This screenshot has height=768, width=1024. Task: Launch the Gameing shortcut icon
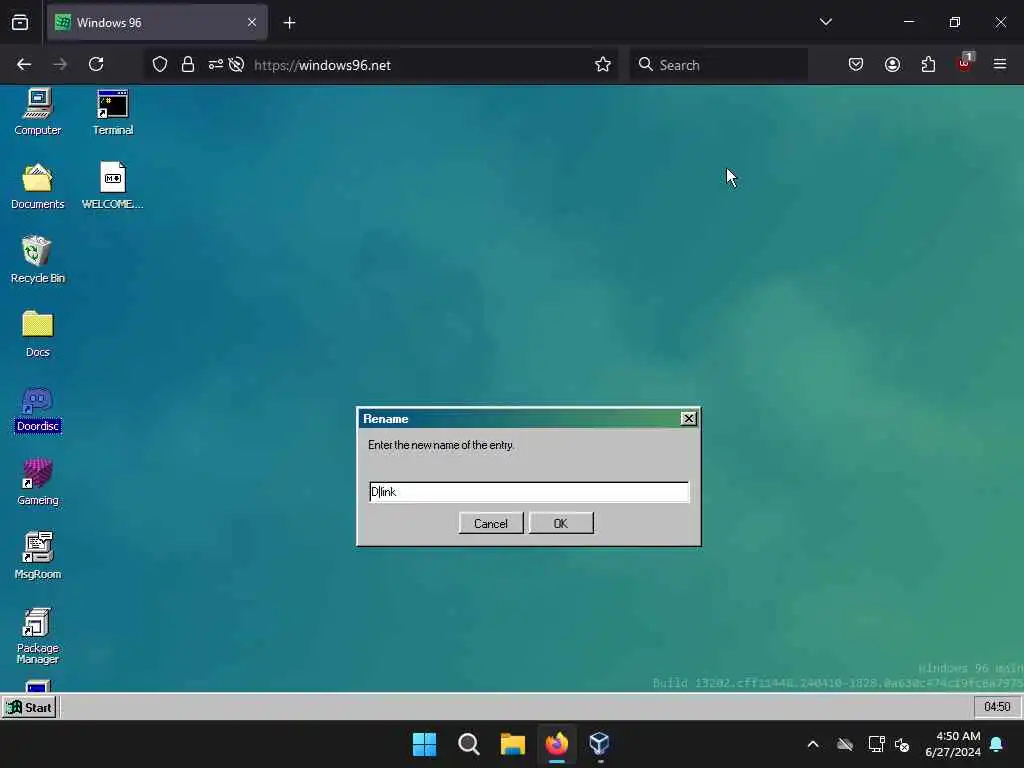pos(38,482)
